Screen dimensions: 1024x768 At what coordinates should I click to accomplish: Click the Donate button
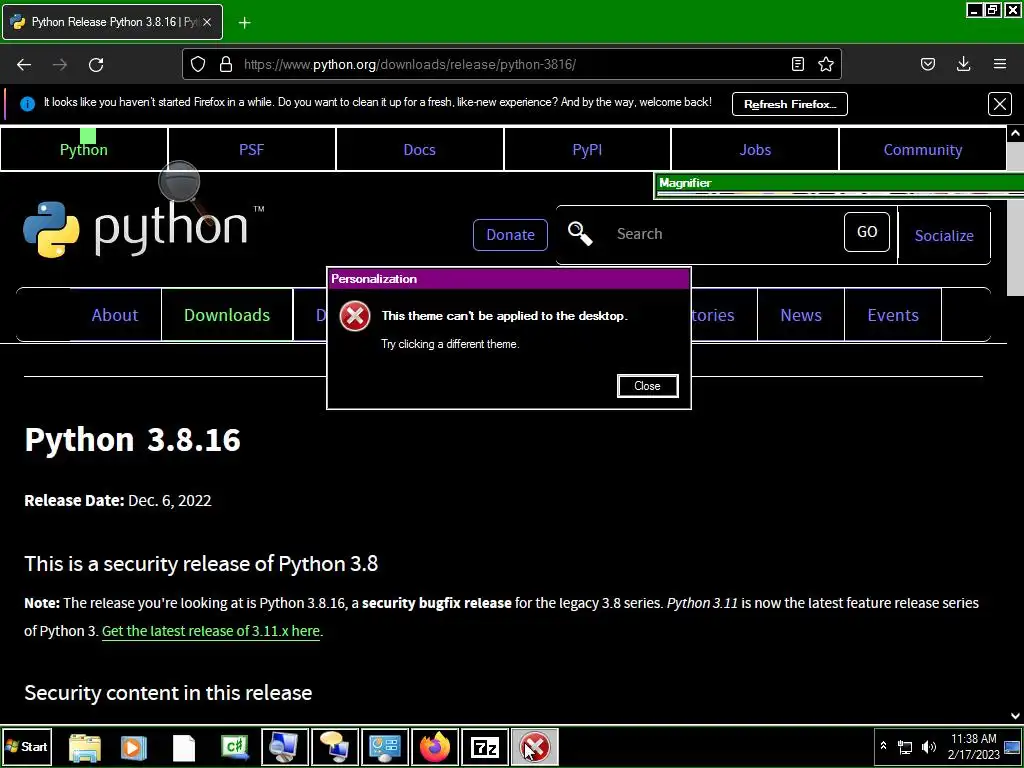pos(510,234)
